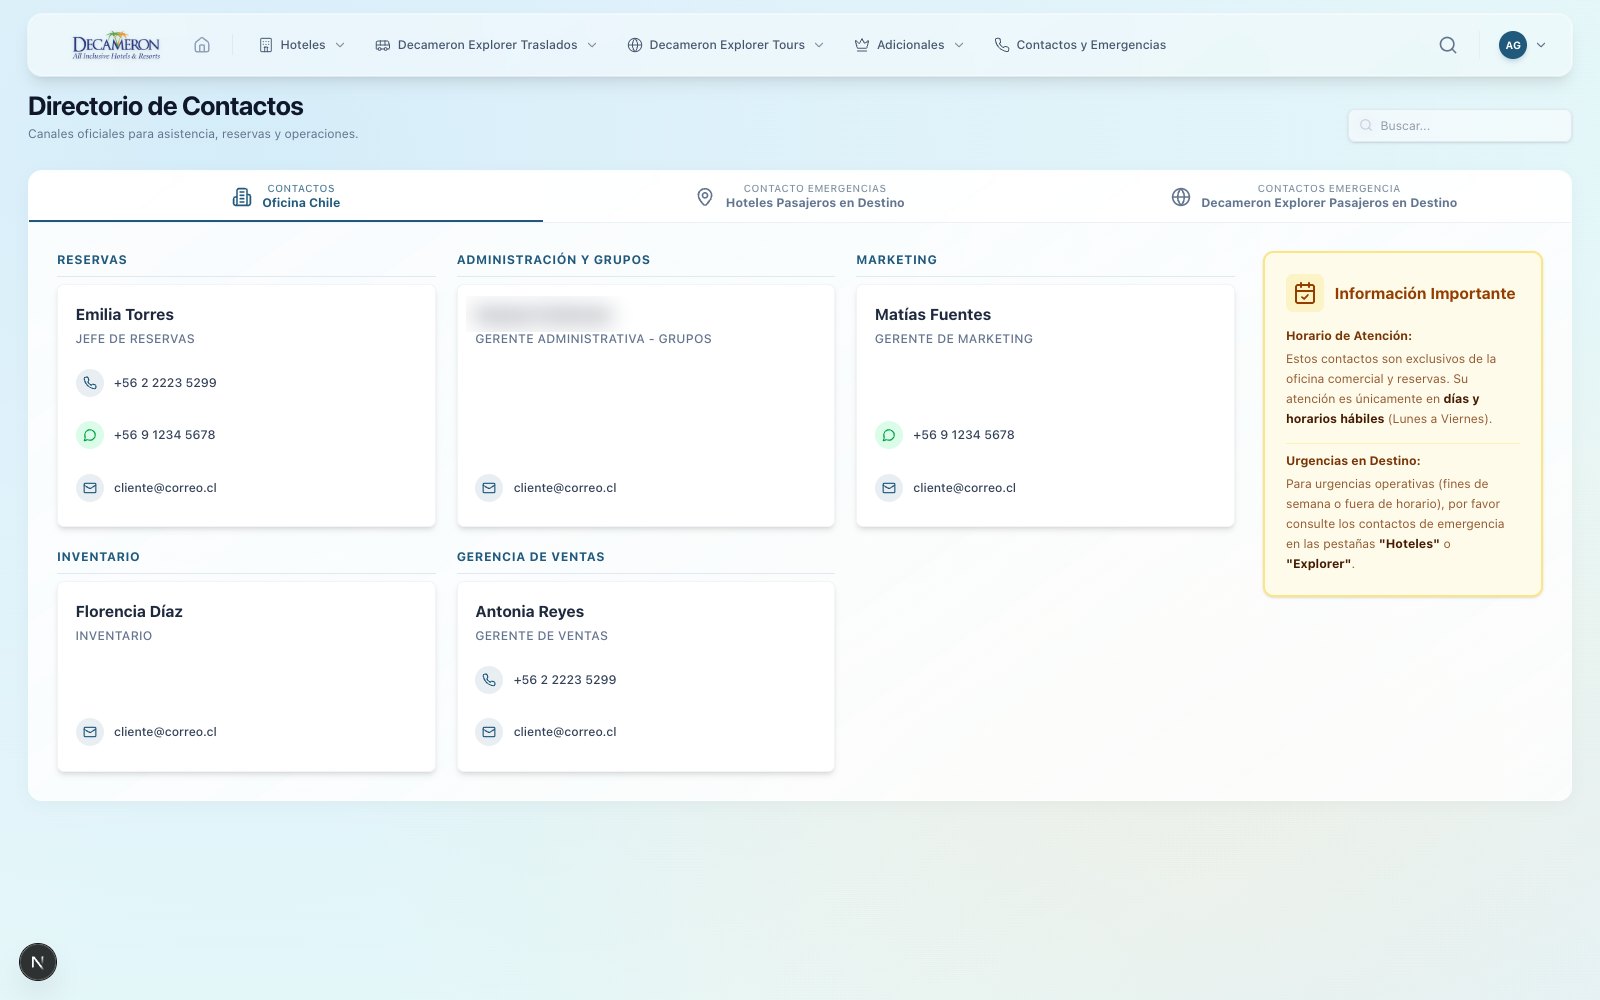
Task: Expand the Hoteles dropdown menu
Action: pos(302,45)
